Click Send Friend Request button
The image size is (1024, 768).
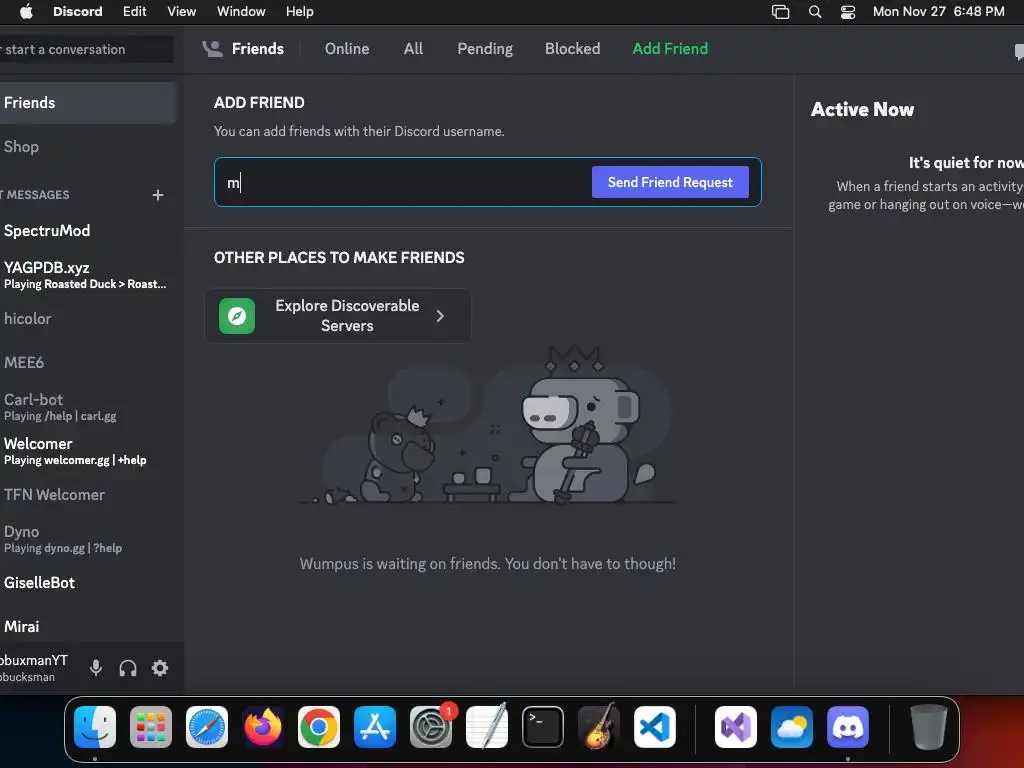click(670, 182)
